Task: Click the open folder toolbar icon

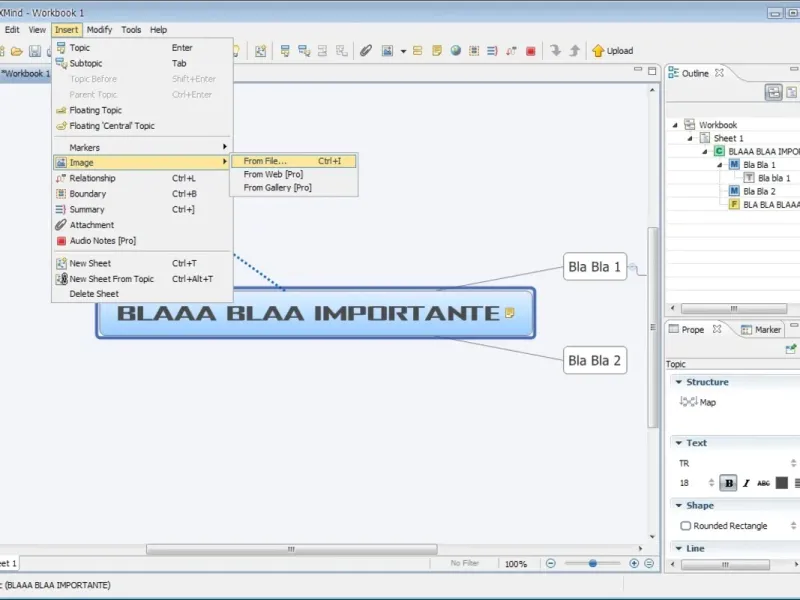Action: [x=17, y=51]
